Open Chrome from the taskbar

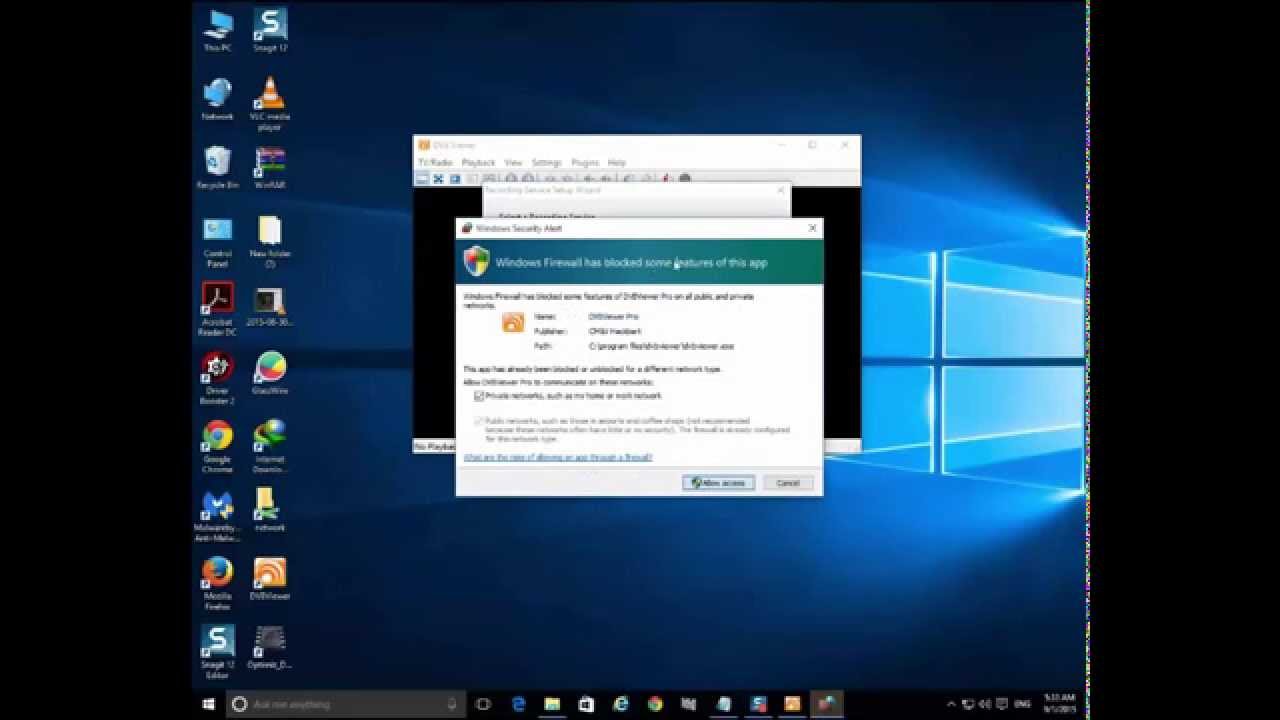655,704
